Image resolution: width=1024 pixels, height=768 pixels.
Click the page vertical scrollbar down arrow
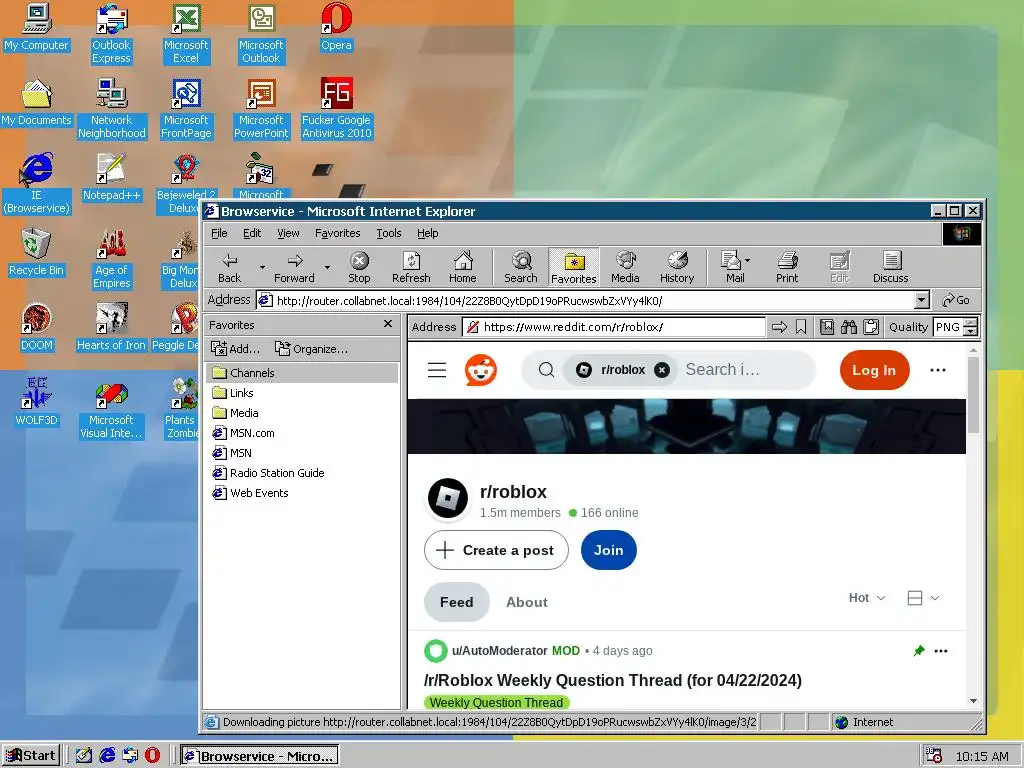(974, 701)
